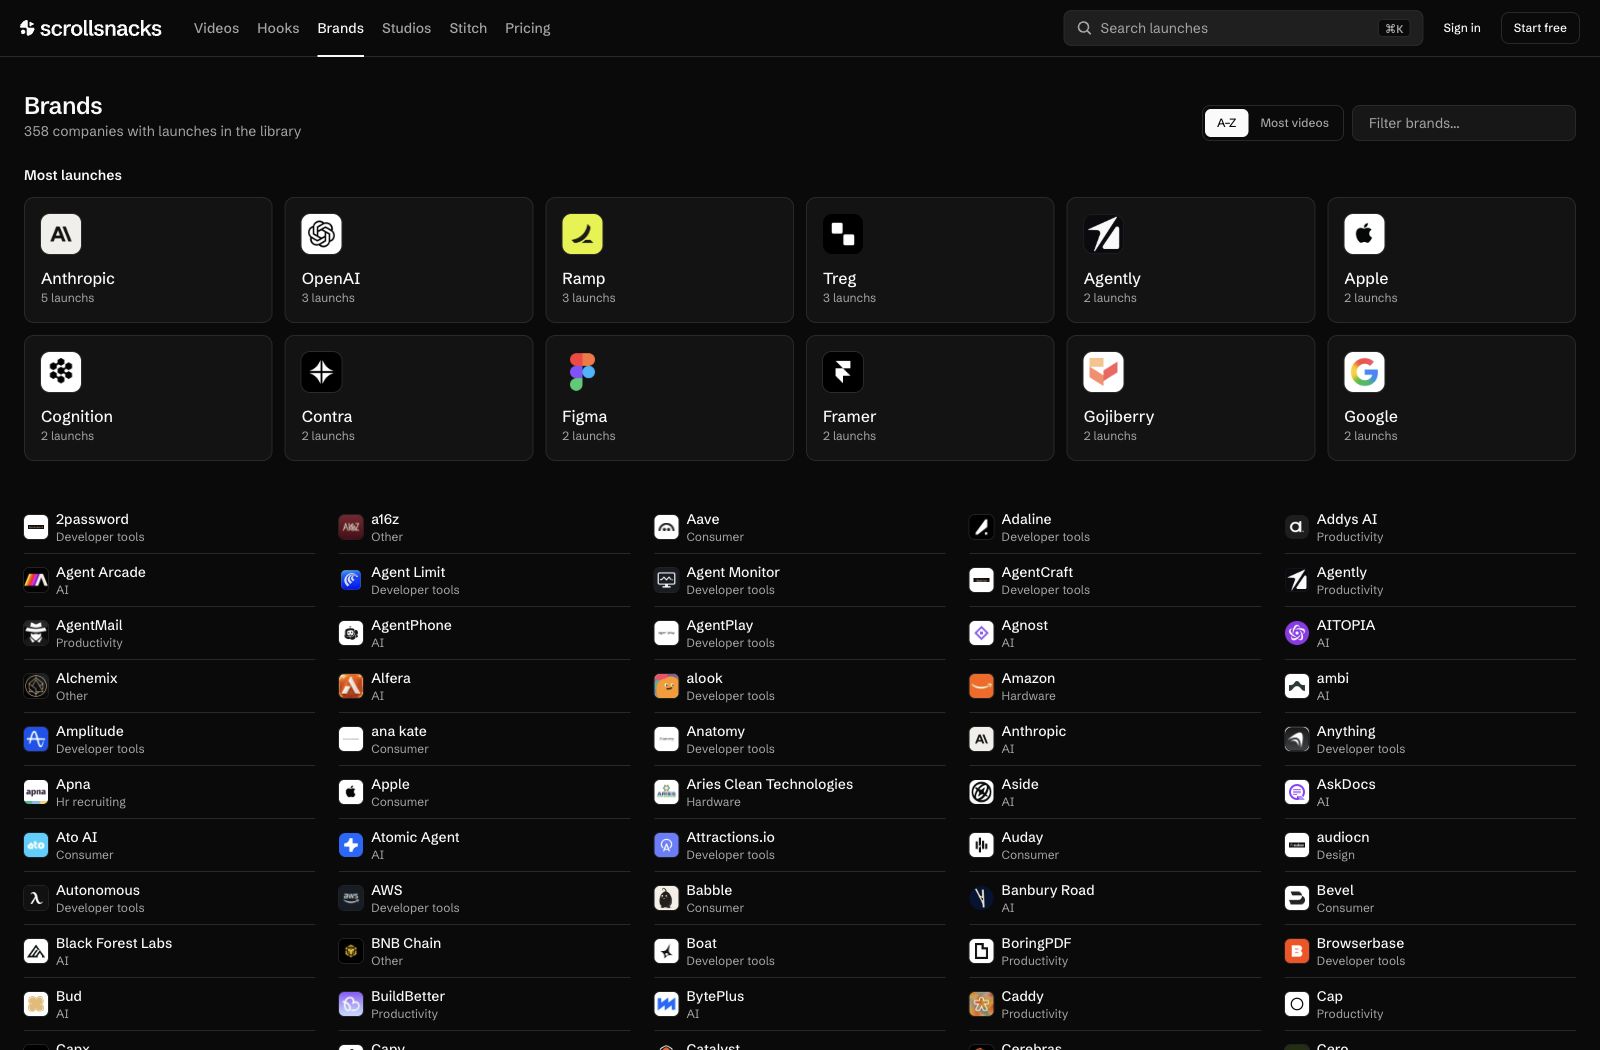
Task: Open the 2password brand row
Action: pyautogui.click(x=169, y=527)
